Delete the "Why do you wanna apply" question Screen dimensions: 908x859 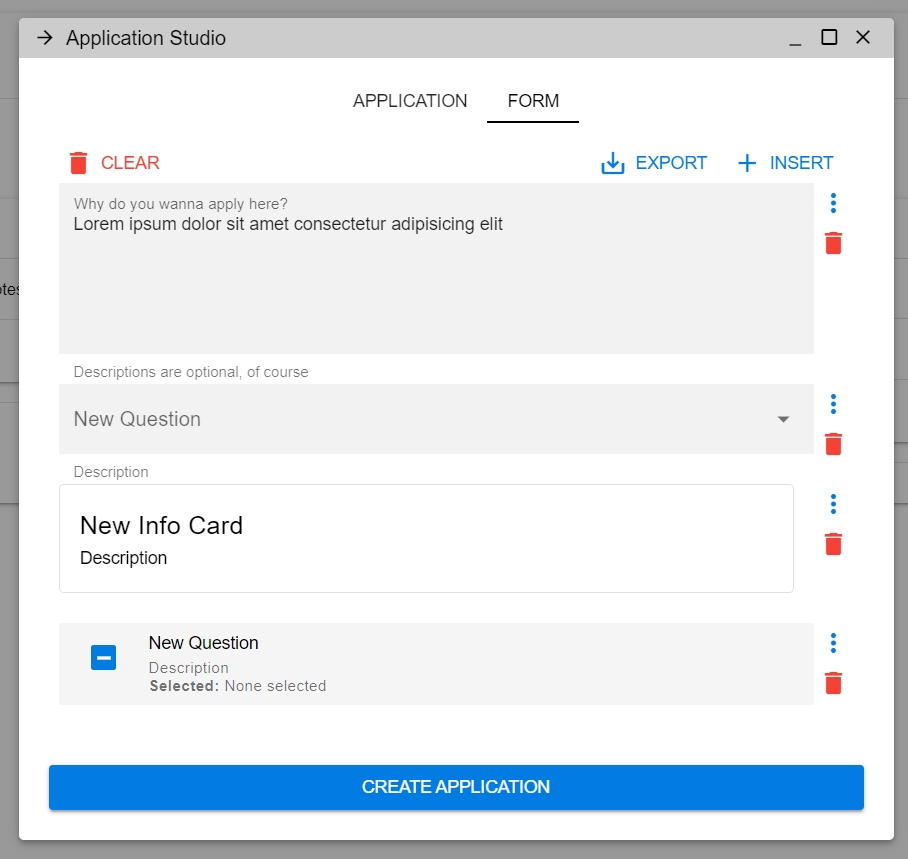833,243
